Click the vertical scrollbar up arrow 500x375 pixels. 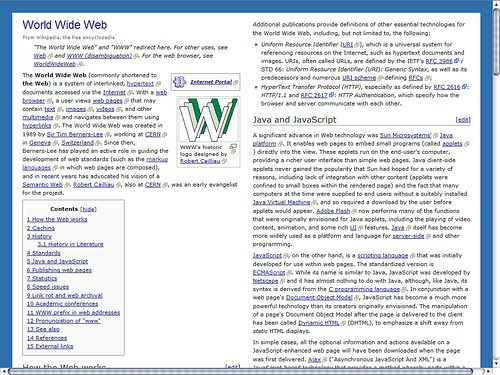click(497, 4)
